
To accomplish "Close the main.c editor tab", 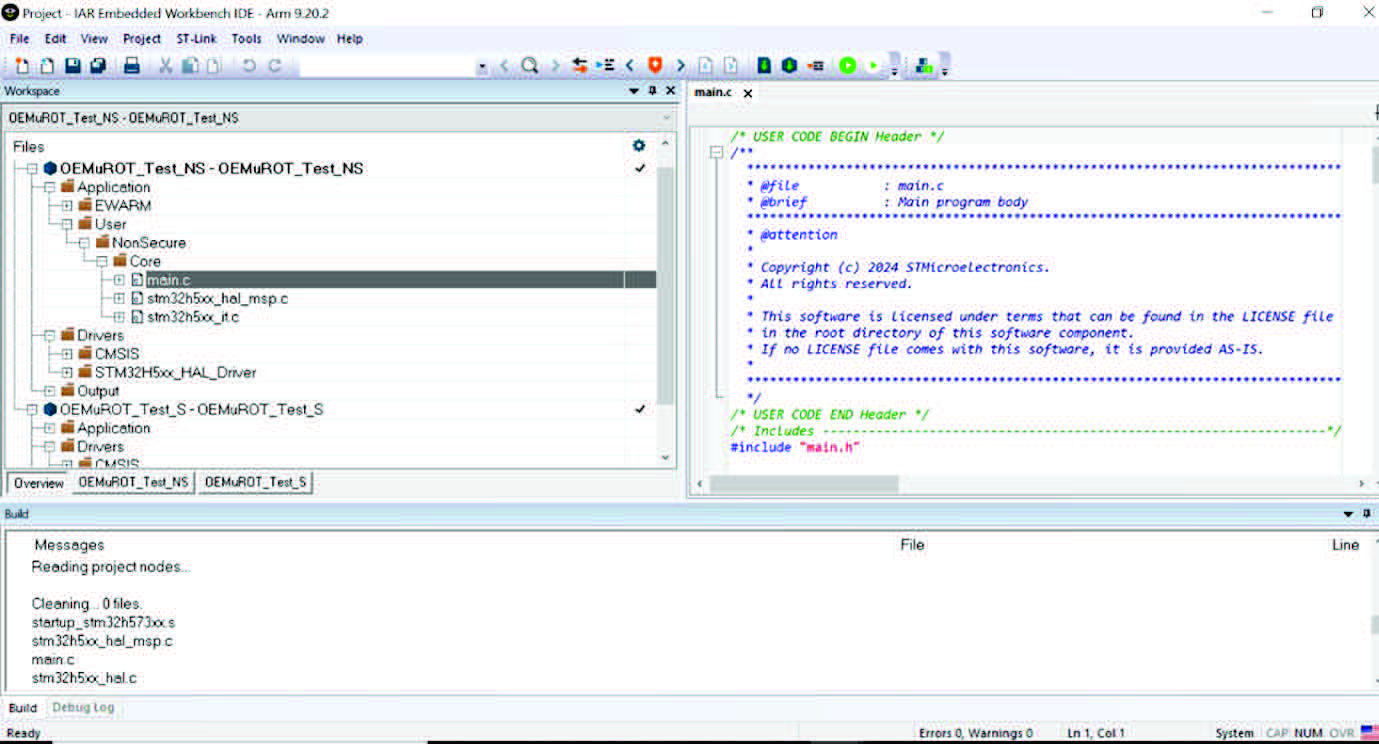I will (747, 93).
